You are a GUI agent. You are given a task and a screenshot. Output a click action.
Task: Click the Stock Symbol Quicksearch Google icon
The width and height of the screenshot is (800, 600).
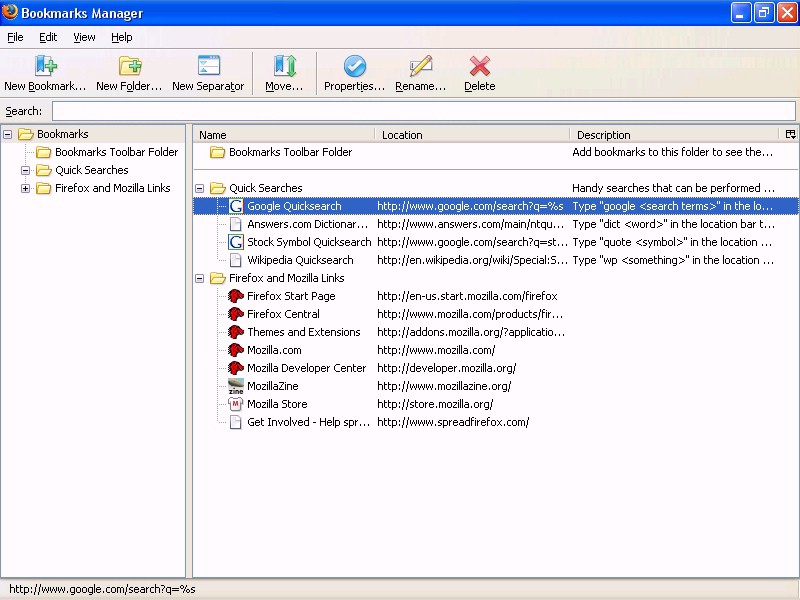(x=236, y=242)
